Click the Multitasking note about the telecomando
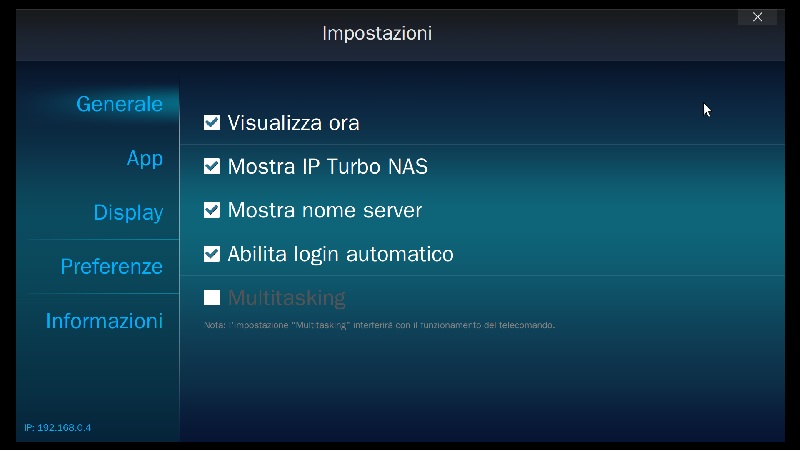The image size is (800, 451). [379, 325]
